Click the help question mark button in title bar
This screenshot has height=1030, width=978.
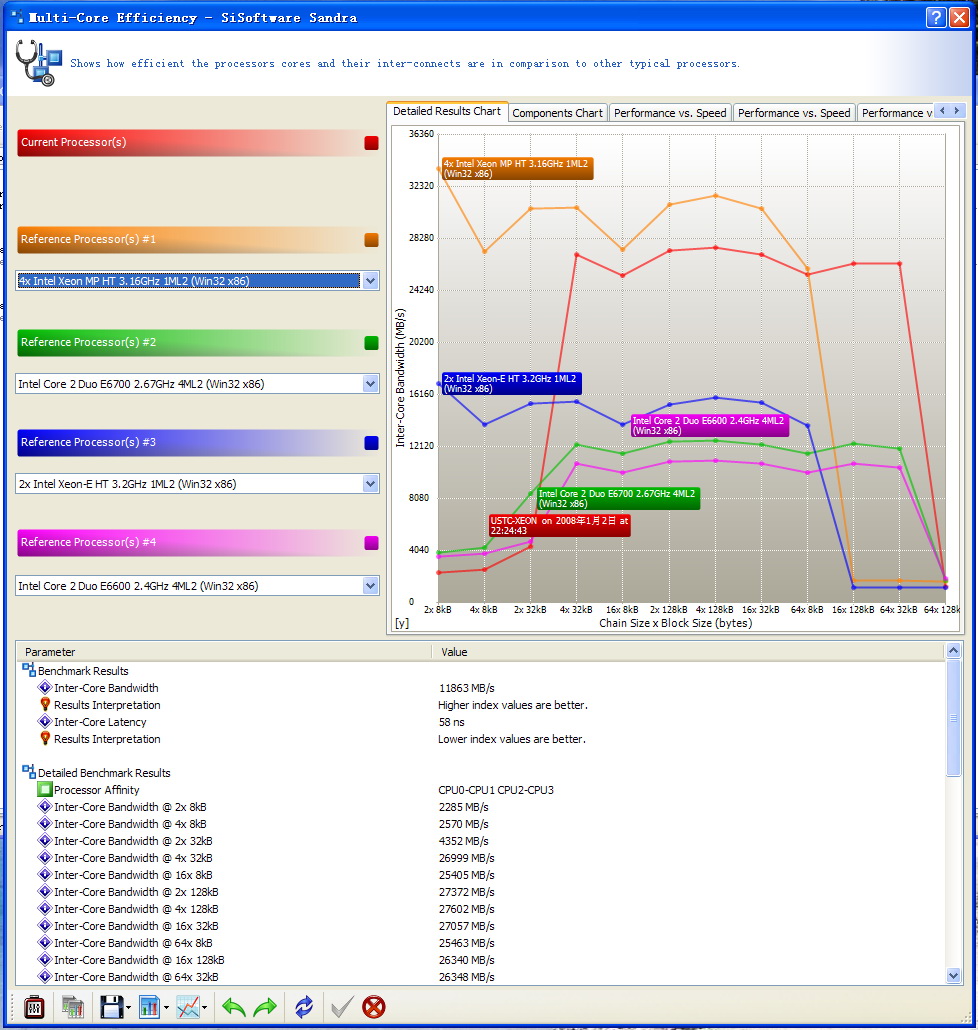(x=935, y=17)
